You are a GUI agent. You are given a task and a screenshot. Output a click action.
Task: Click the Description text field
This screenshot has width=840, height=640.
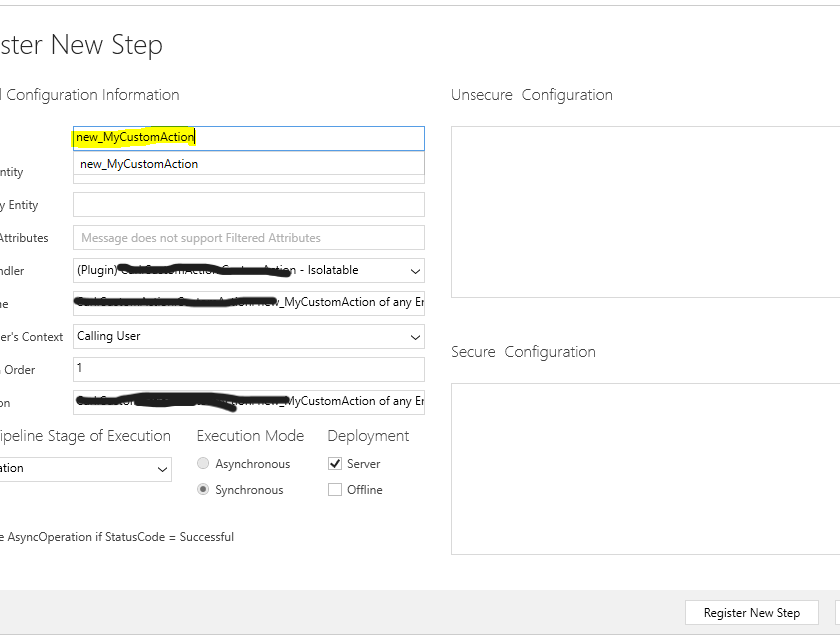pyautogui.click(x=248, y=402)
